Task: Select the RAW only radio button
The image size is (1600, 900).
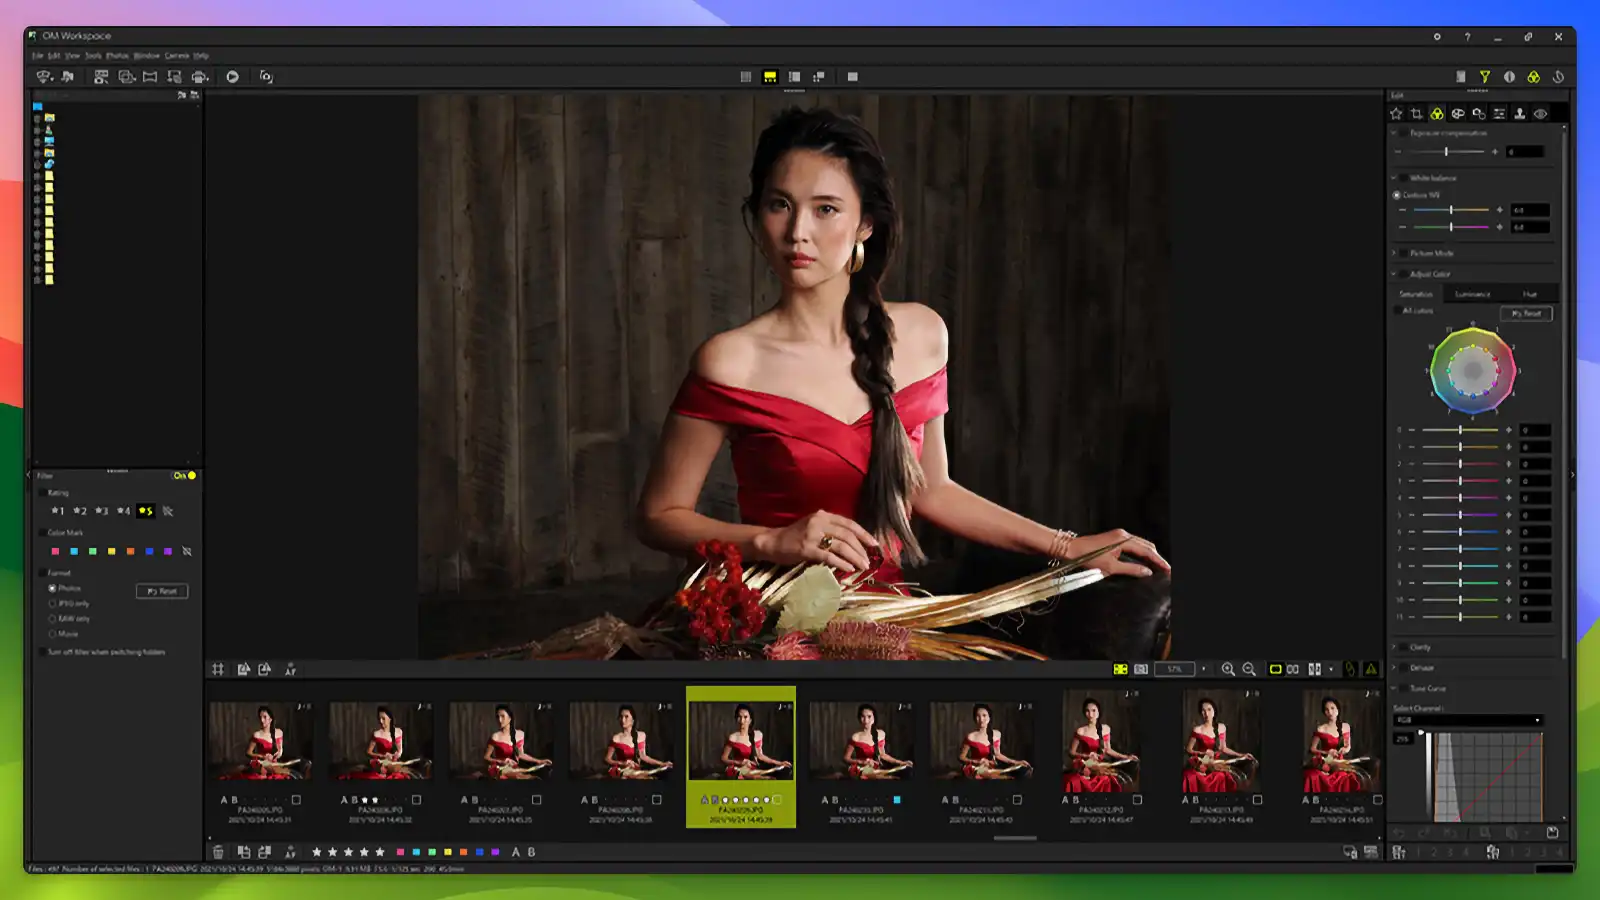Action: click(52, 618)
